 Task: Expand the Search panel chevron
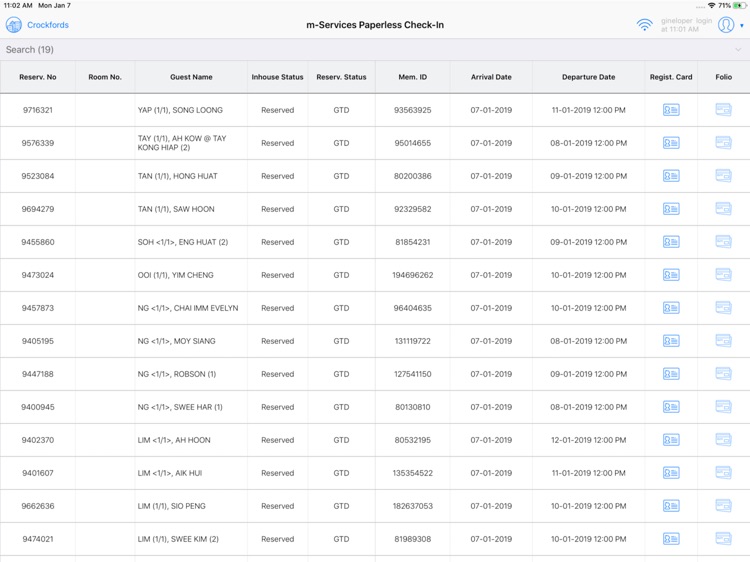738,50
